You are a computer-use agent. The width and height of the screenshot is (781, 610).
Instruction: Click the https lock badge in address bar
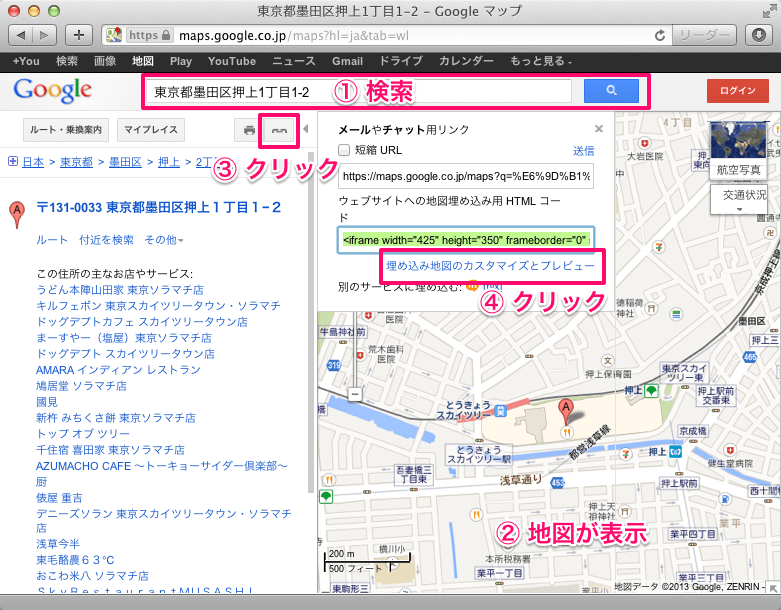pos(149,35)
